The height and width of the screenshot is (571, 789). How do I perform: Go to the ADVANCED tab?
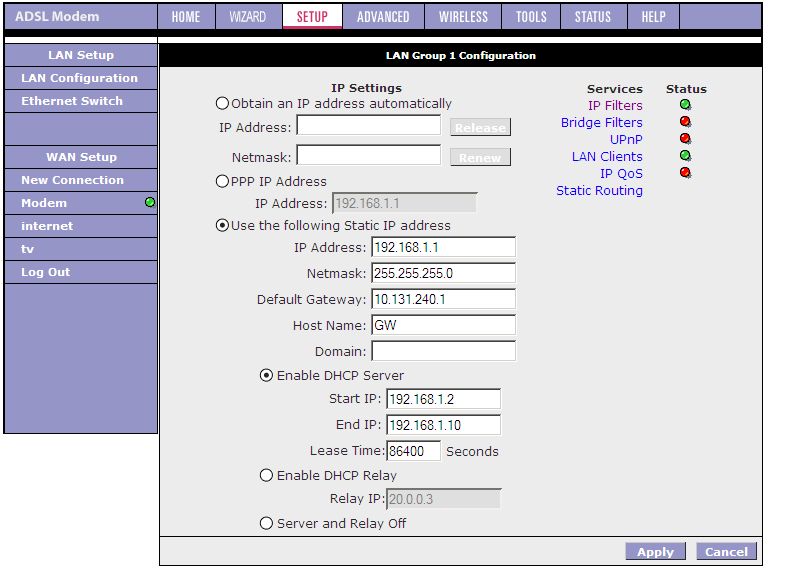(x=383, y=17)
